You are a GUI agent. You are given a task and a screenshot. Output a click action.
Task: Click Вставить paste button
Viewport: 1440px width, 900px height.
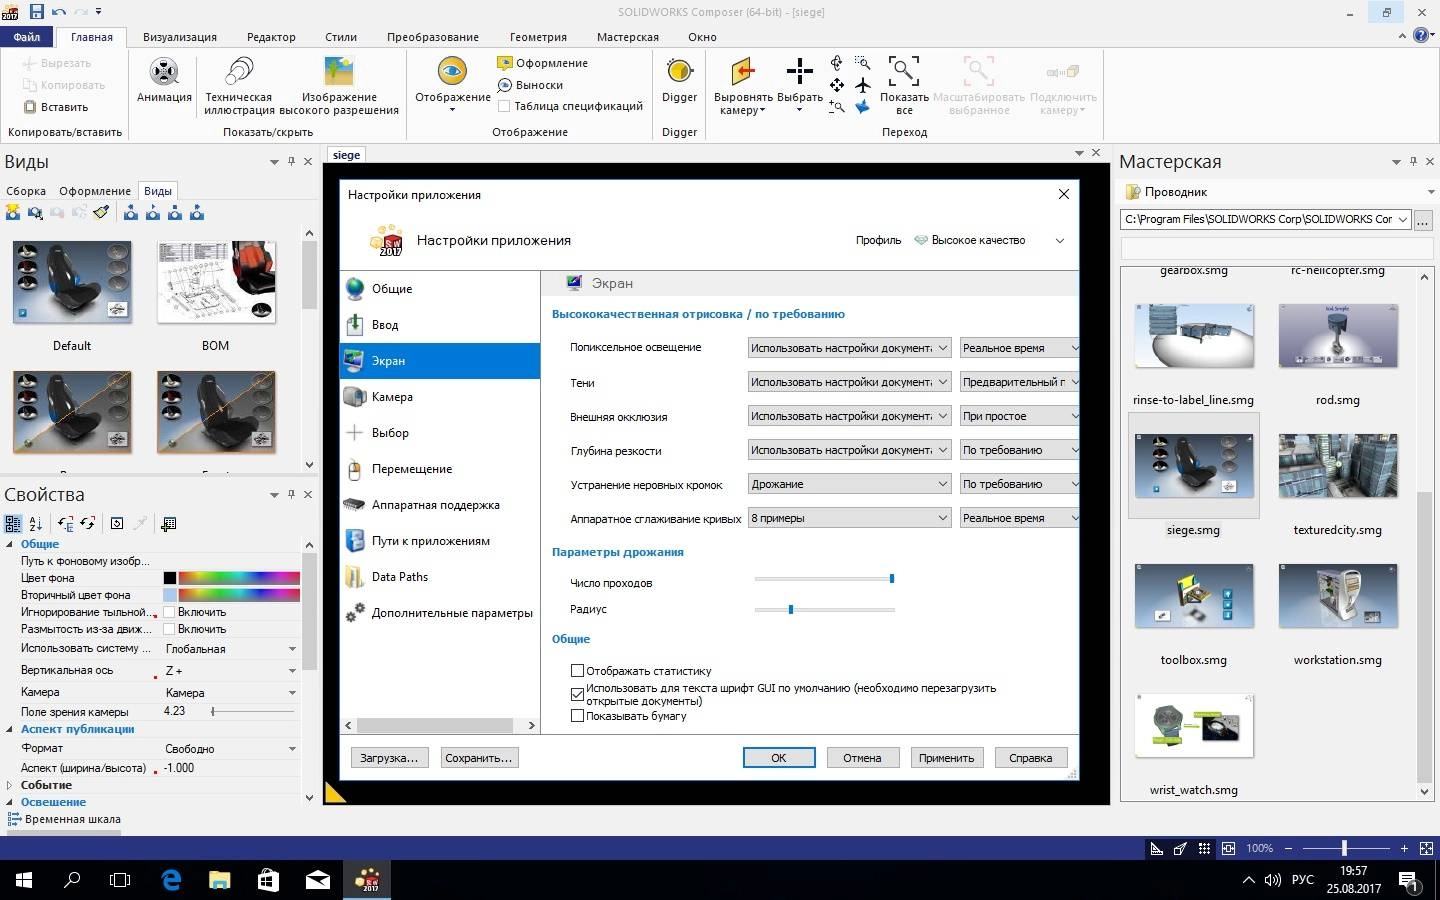[56, 107]
